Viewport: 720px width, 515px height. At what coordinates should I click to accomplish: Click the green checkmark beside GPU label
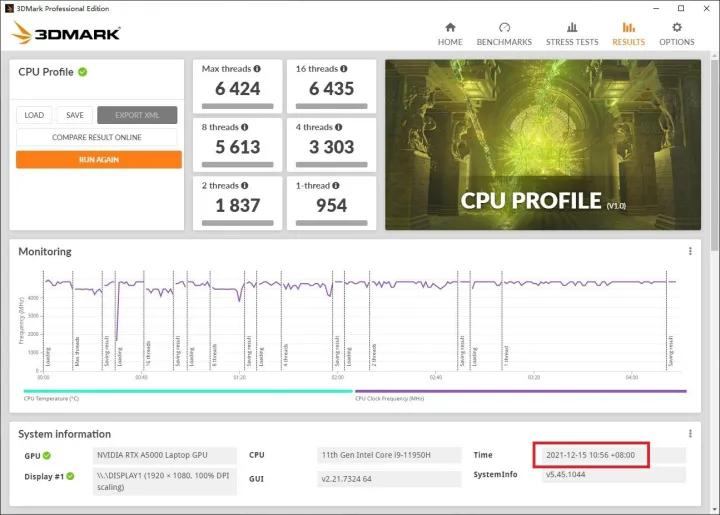[47, 455]
